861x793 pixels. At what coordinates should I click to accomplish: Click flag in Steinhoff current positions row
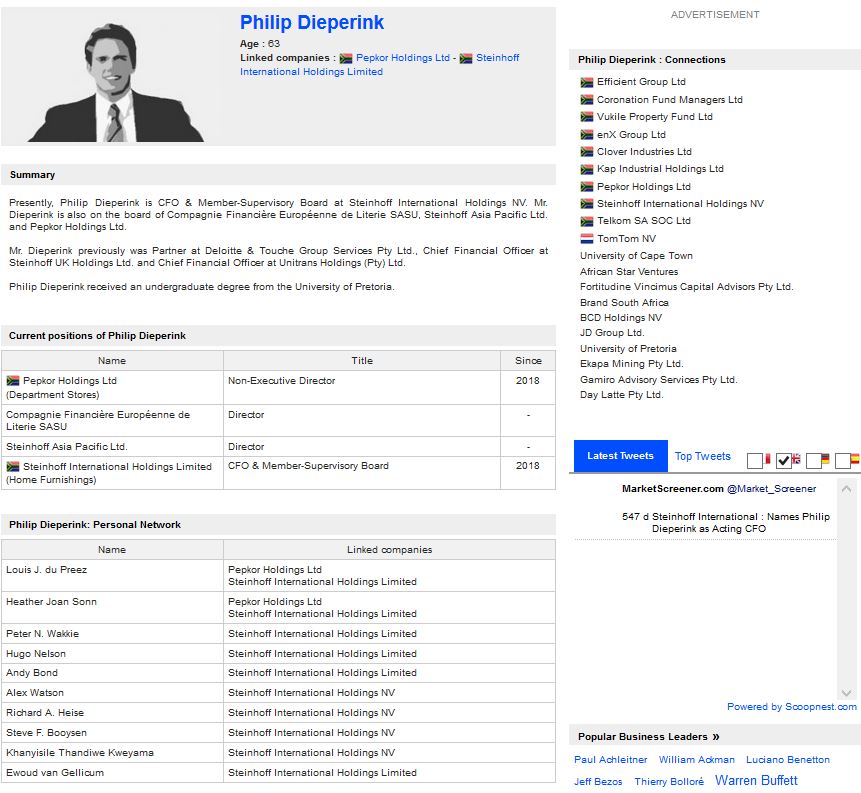point(13,467)
